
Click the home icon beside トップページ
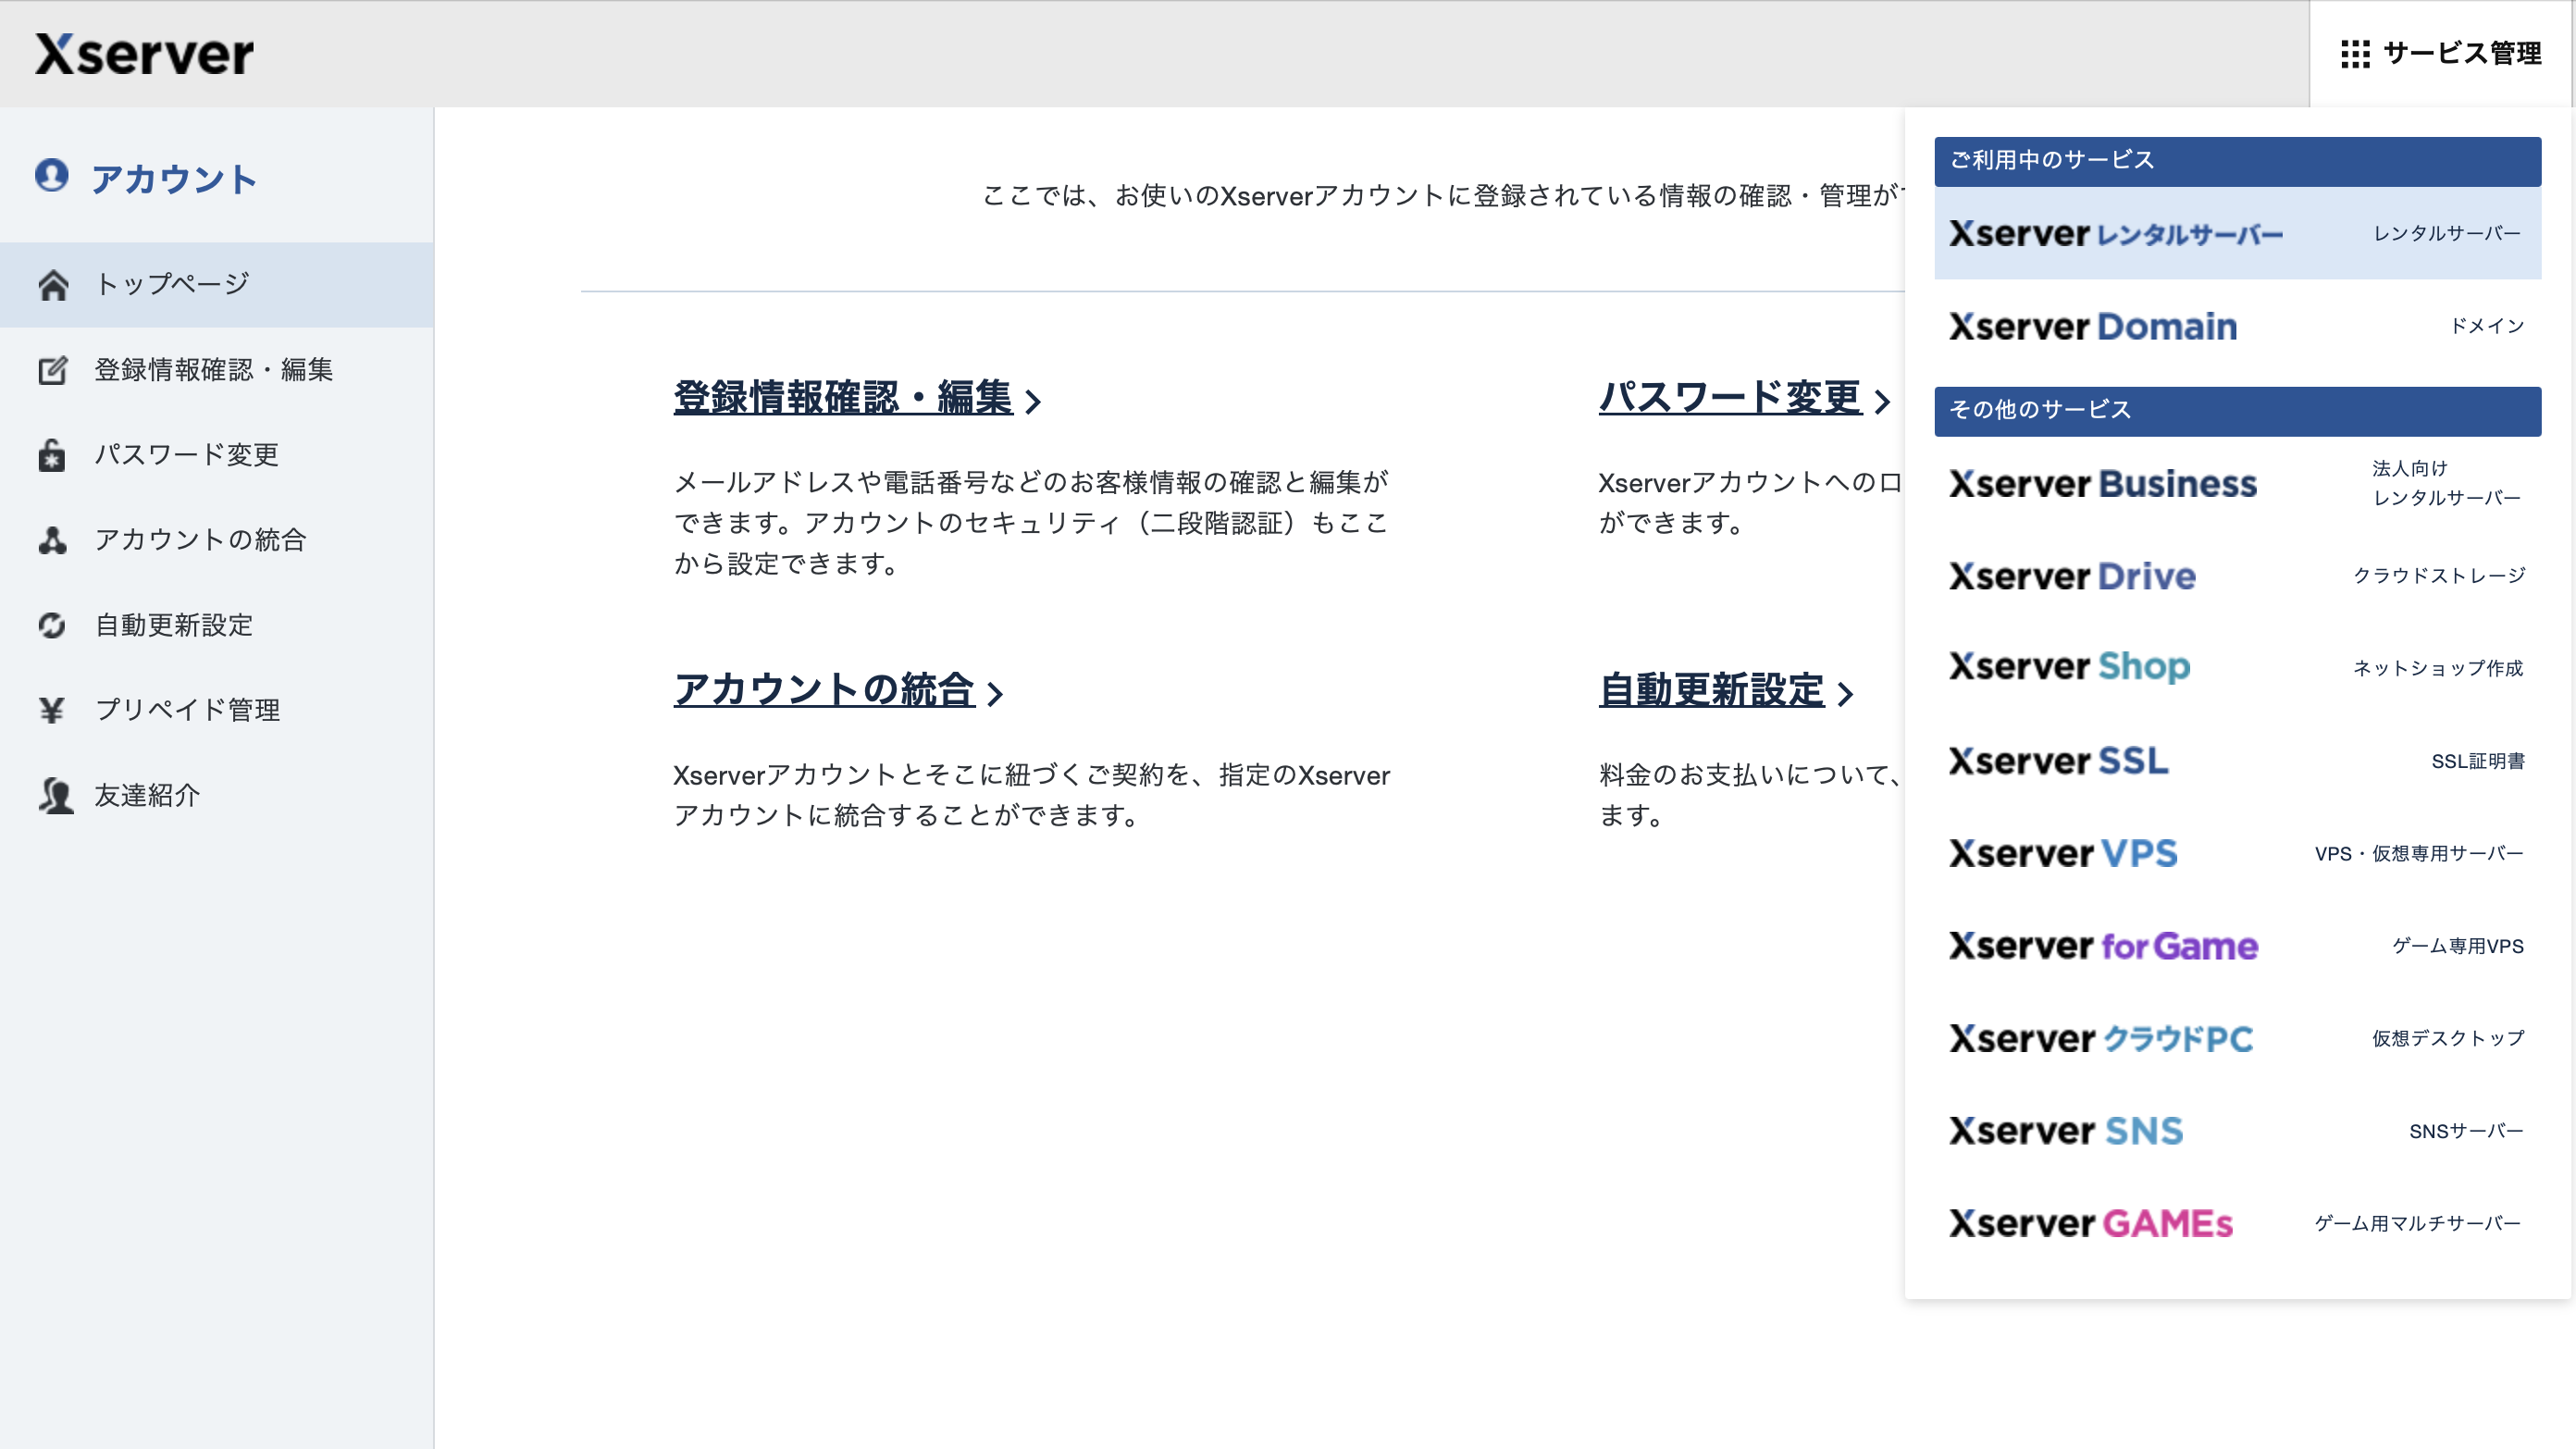53,285
